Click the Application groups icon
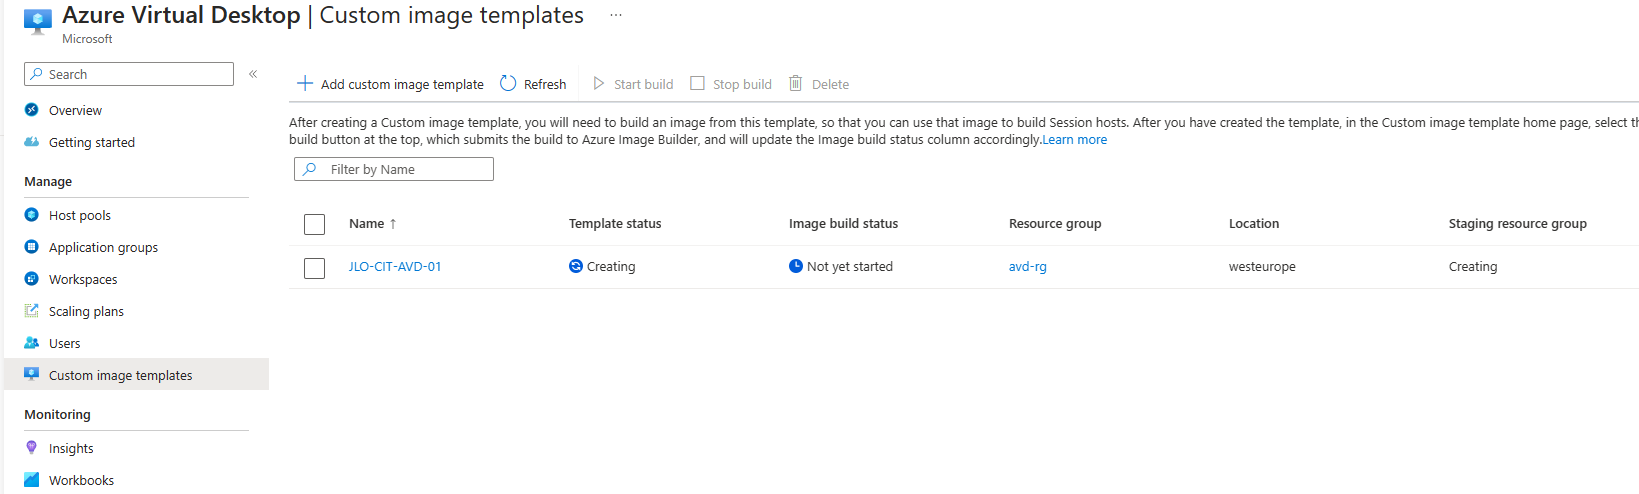This screenshot has height=494, width=1639. coord(31,247)
